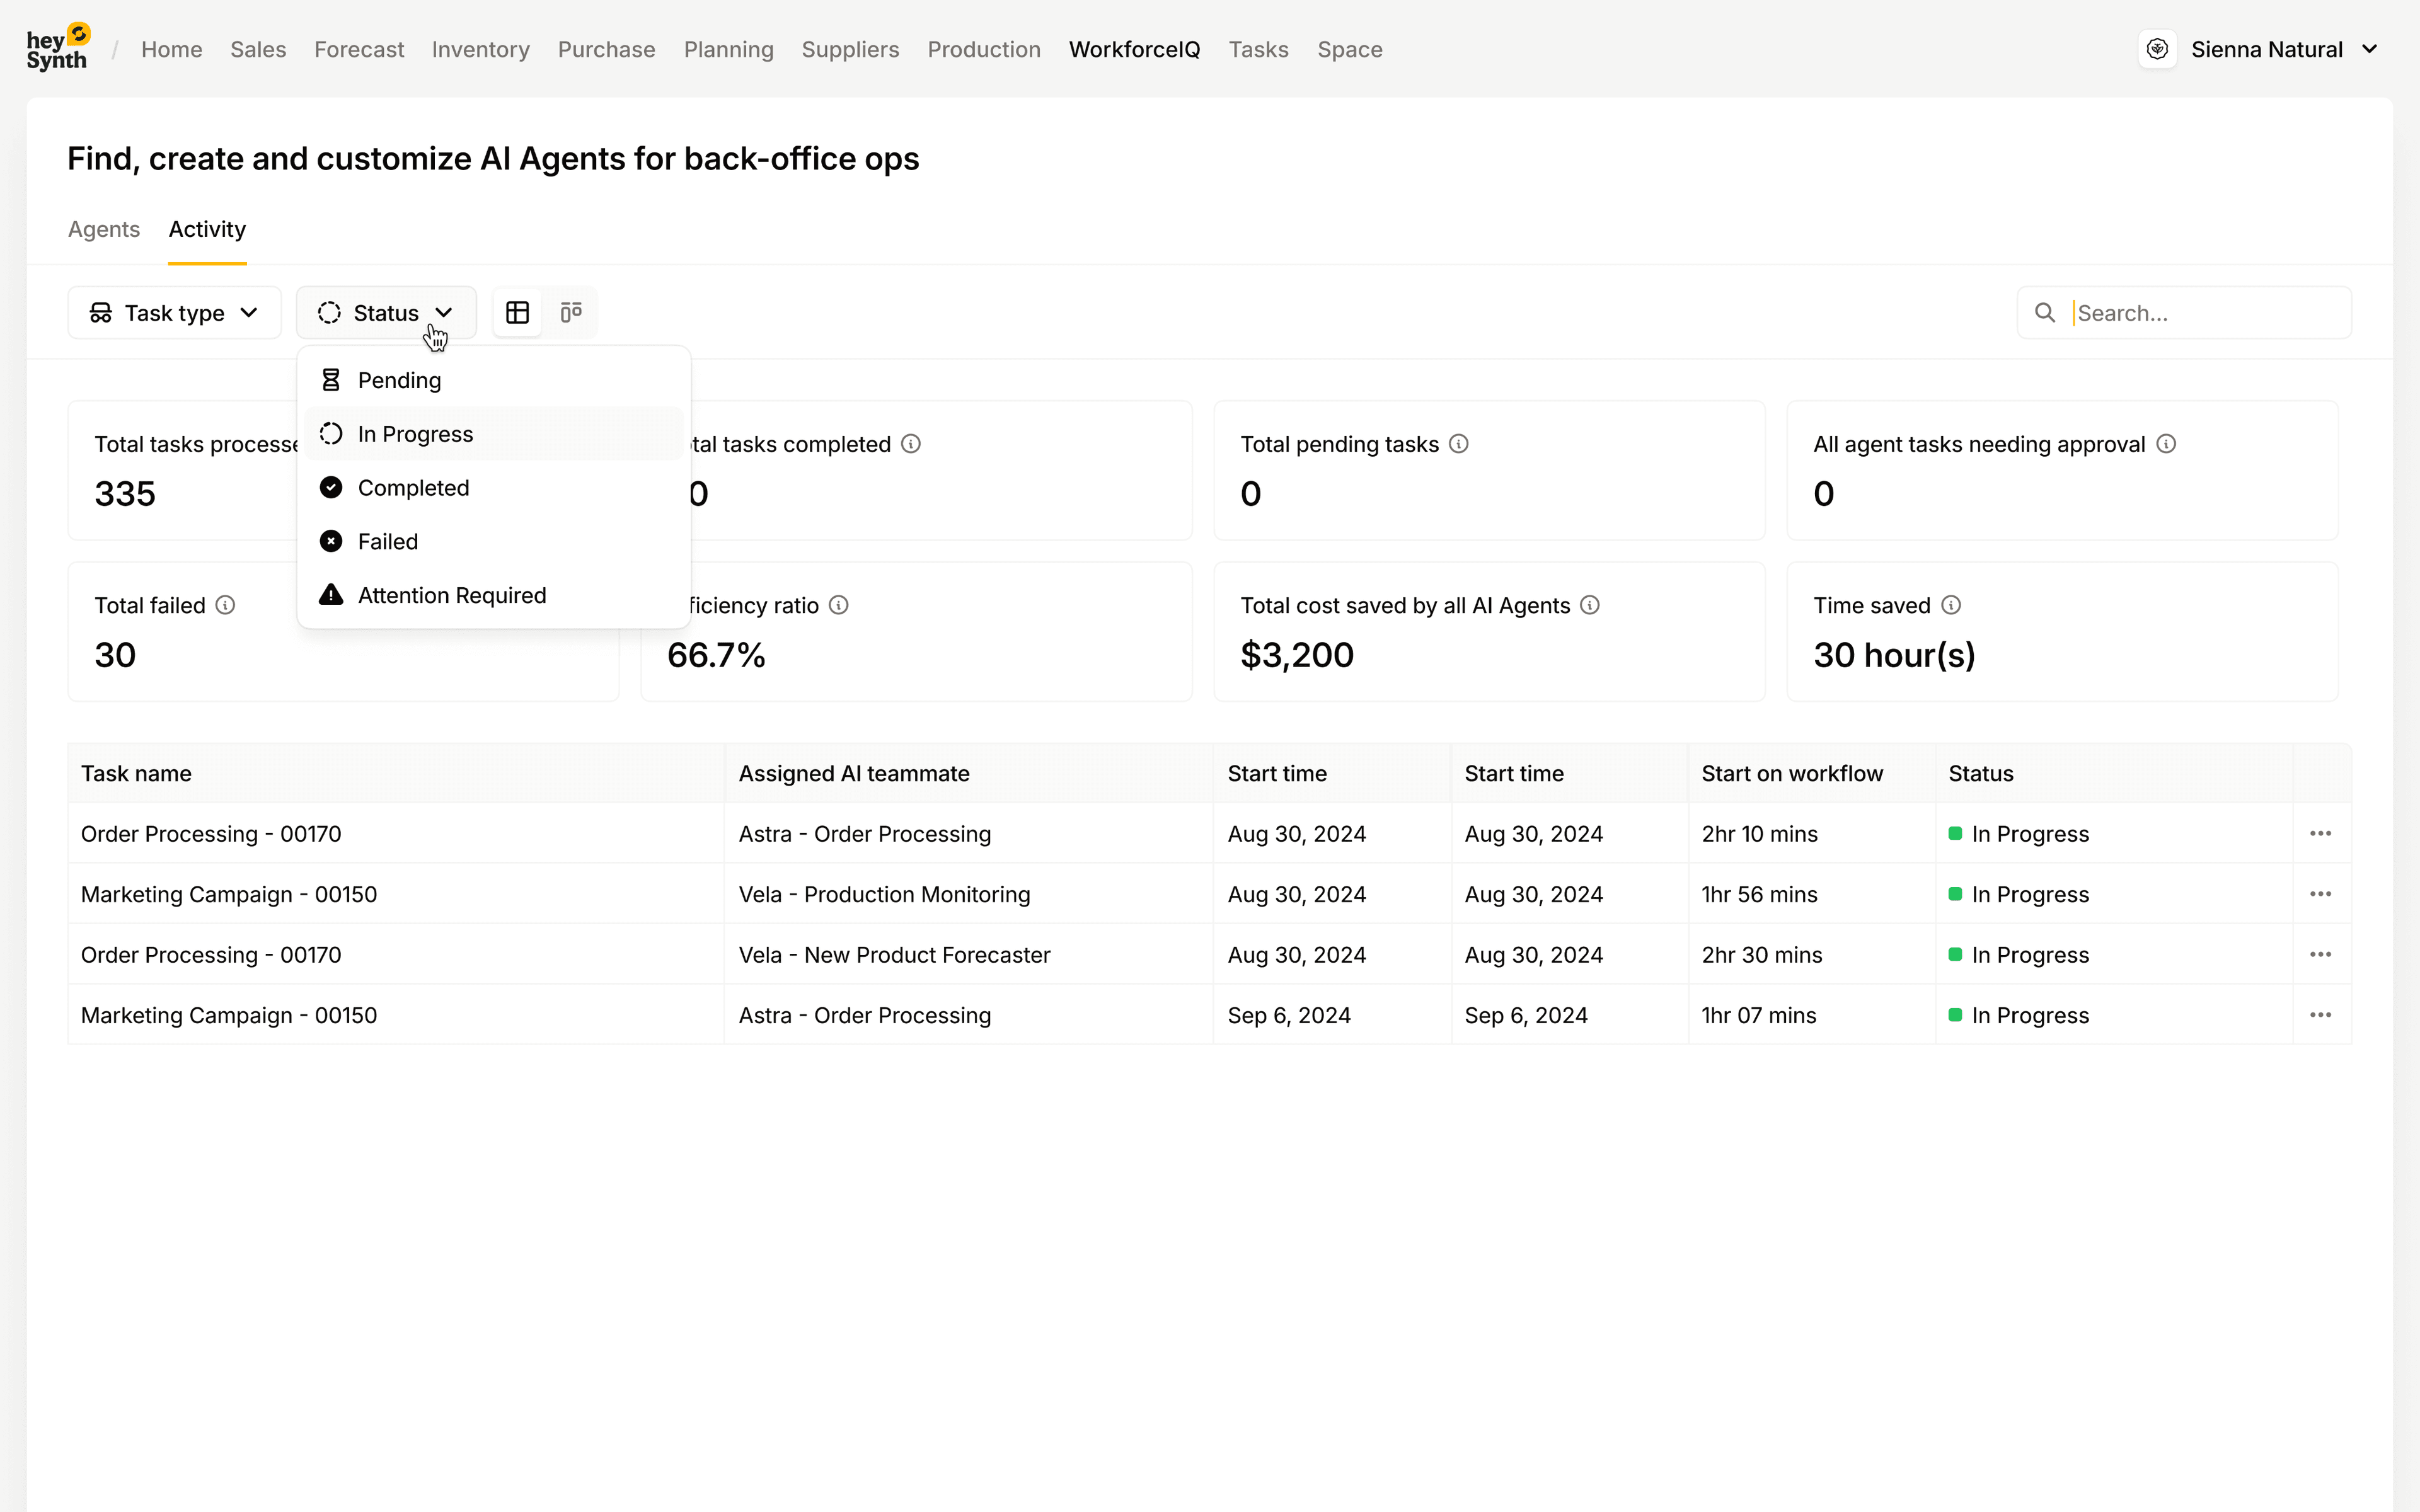
Task: Click the Sienna Natural workspace avatar icon
Action: 2157,49
